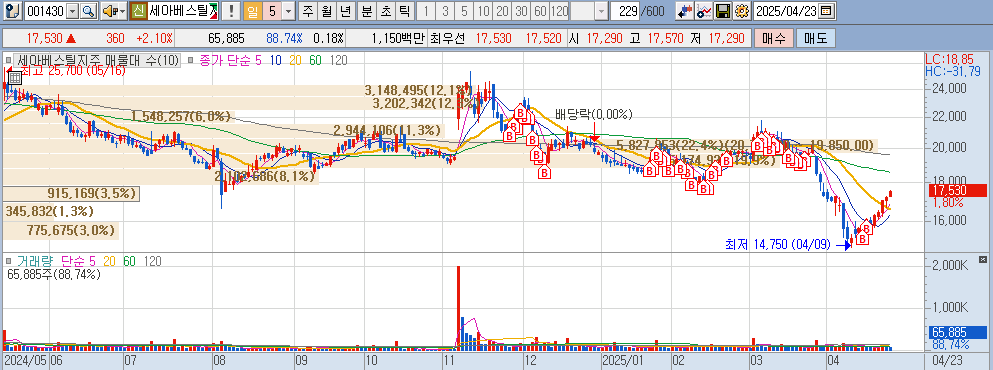
Task: Click the 345,832(1.3%) volume profile label
Action: [x=49, y=211]
